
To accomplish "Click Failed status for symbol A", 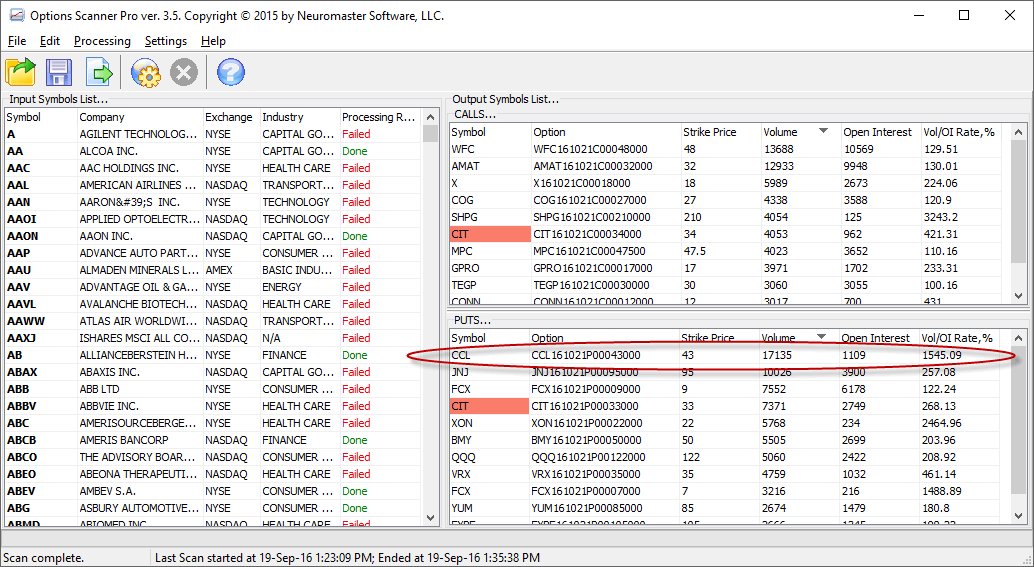I will pyautogui.click(x=356, y=134).
